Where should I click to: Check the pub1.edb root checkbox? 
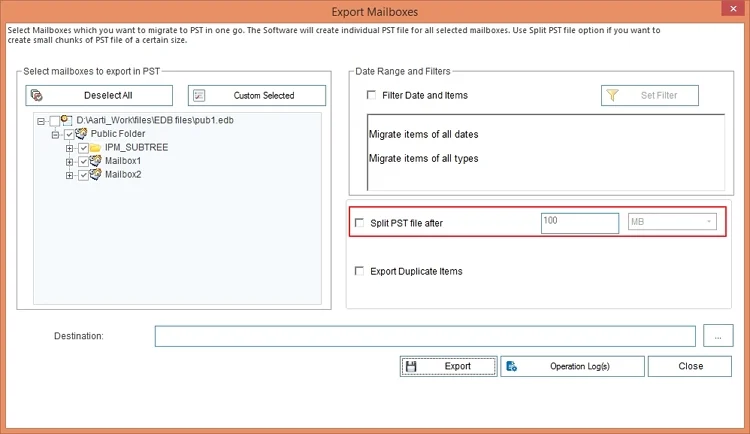[x=55, y=121]
